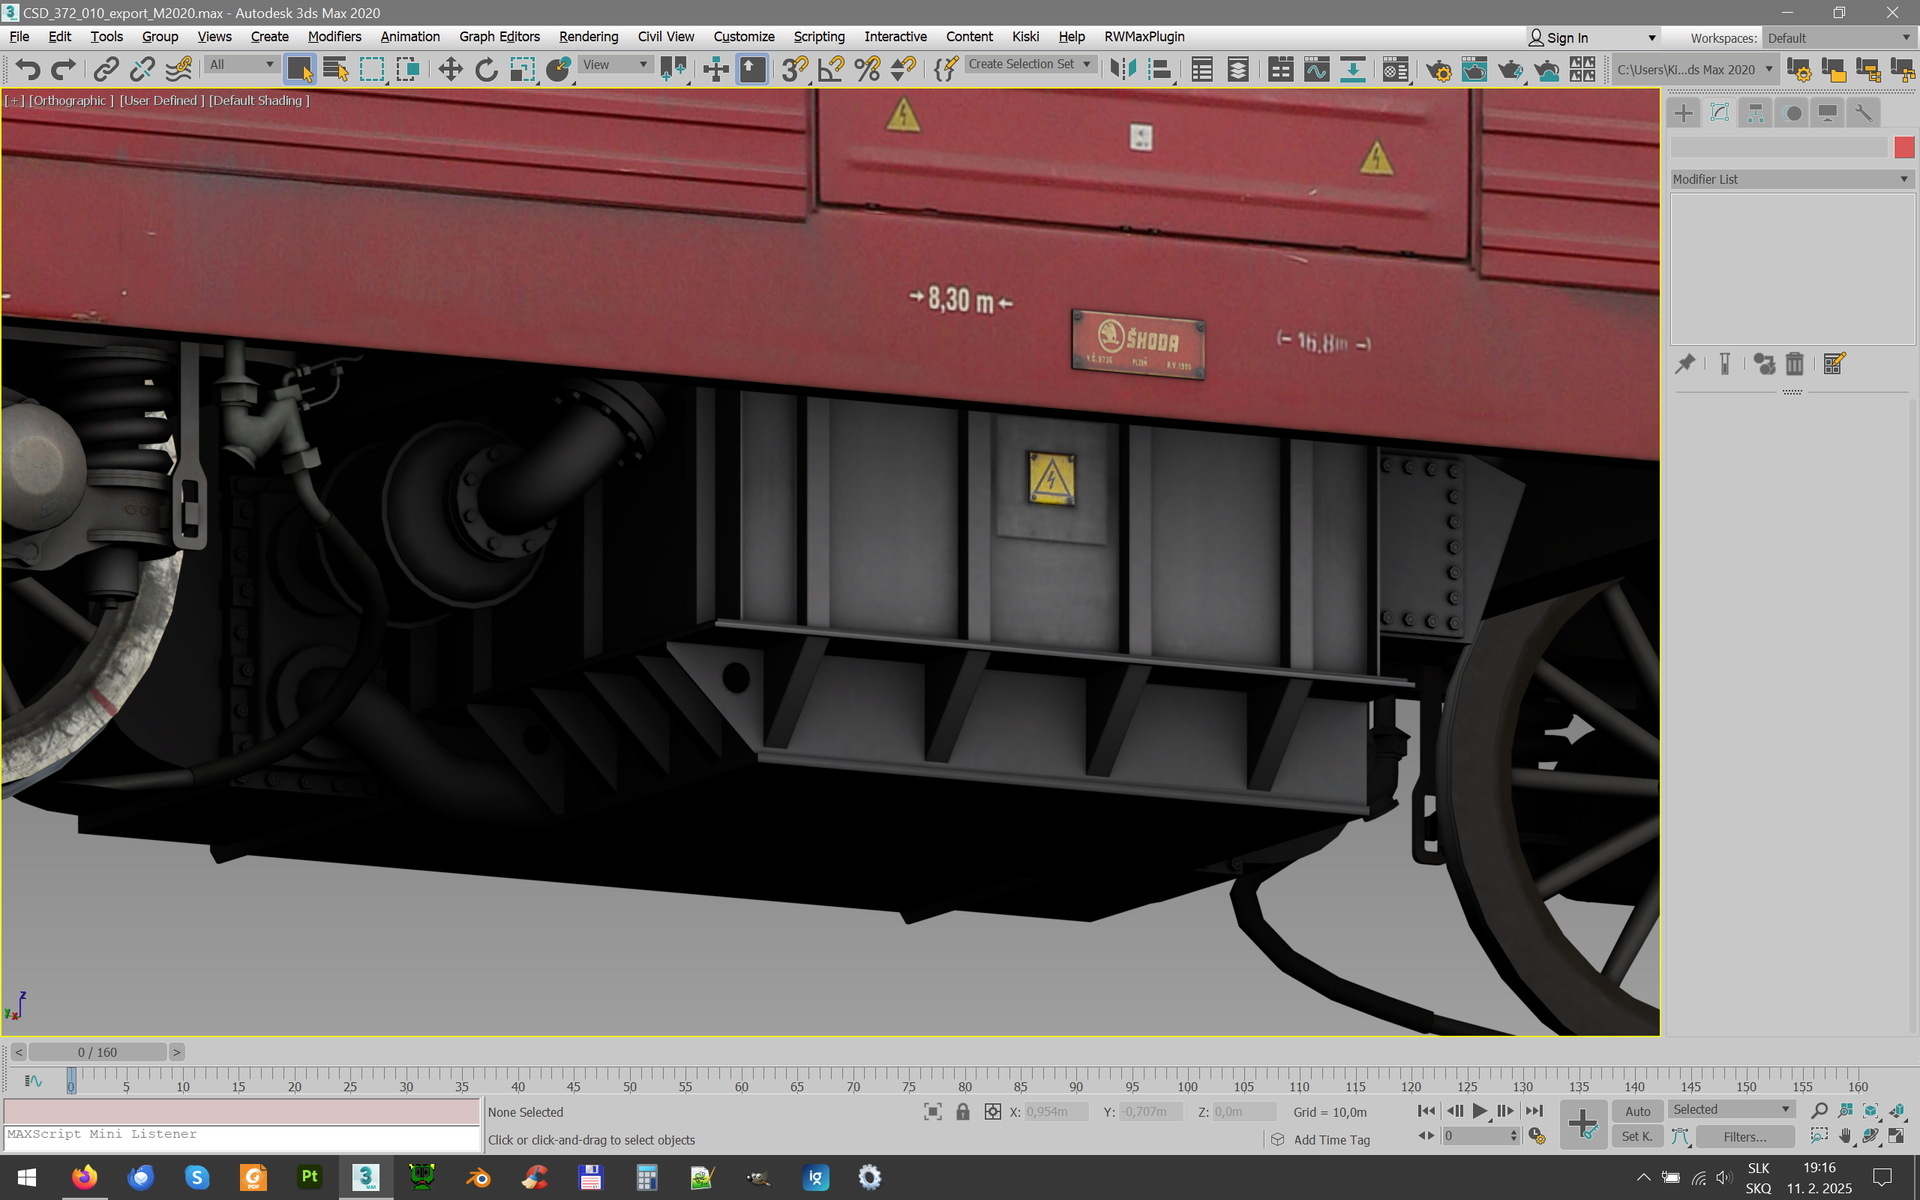Image resolution: width=1920 pixels, height=1200 pixels.
Task: Click the Play Animation button
Action: [x=1480, y=1111]
